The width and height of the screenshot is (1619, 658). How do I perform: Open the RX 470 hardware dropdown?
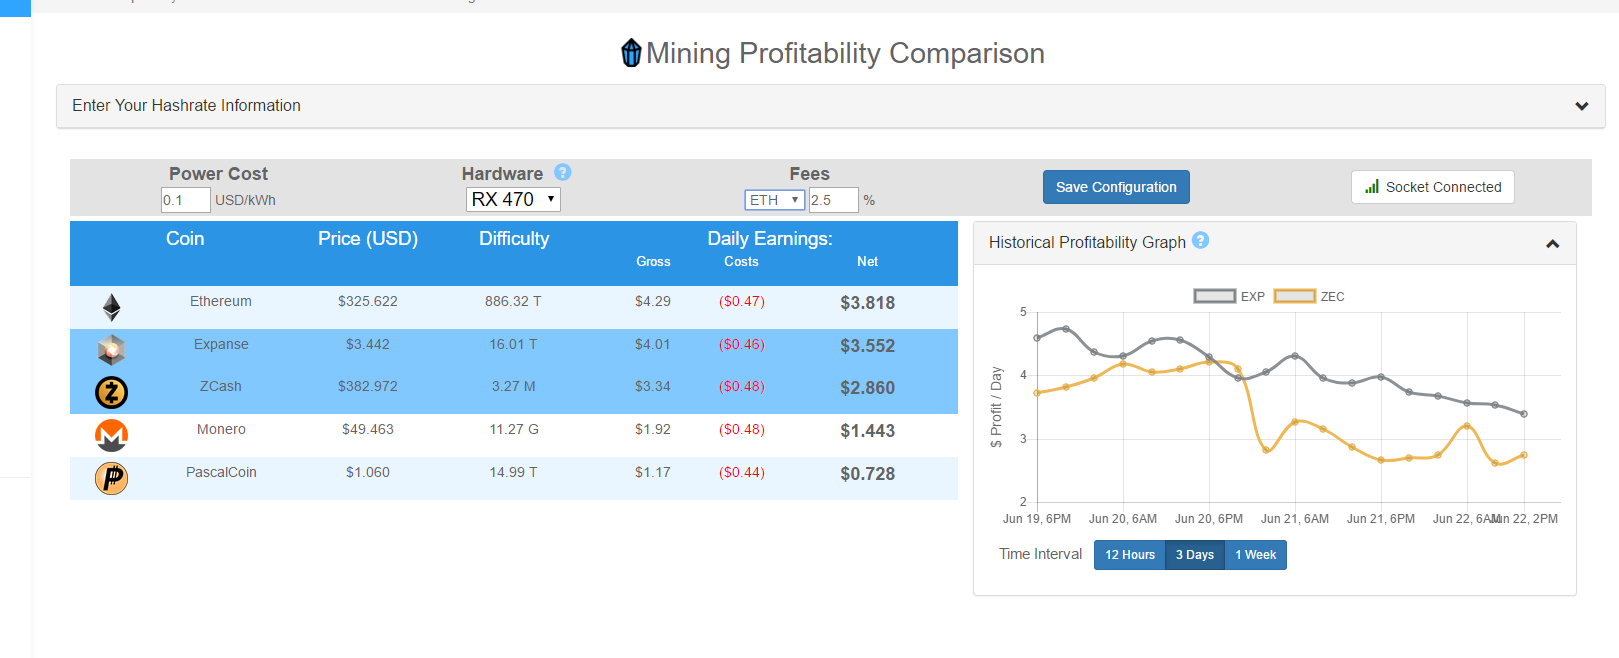pos(513,200)
